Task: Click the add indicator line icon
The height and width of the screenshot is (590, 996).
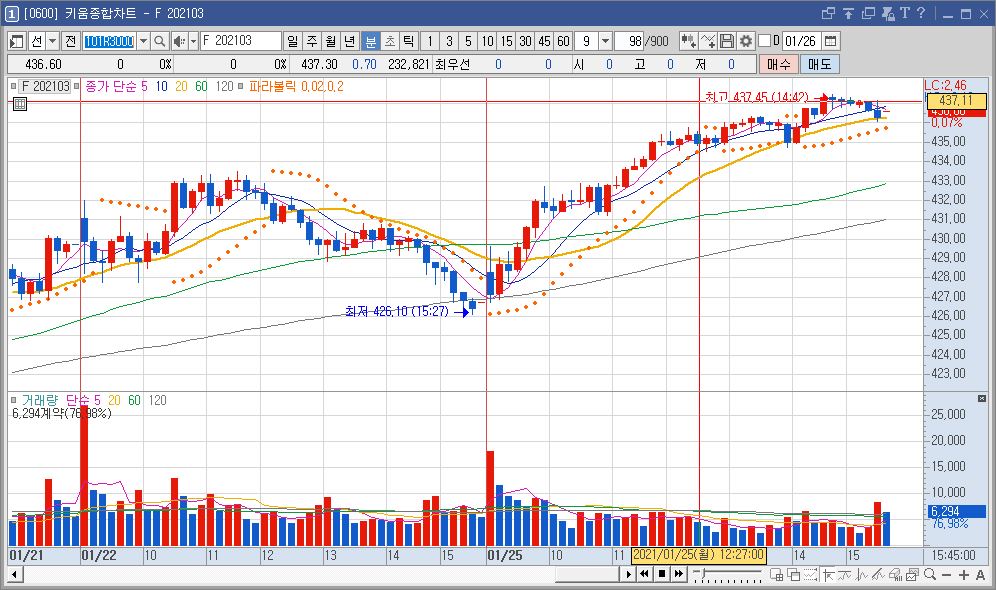Action: click(x=708, y=41)
